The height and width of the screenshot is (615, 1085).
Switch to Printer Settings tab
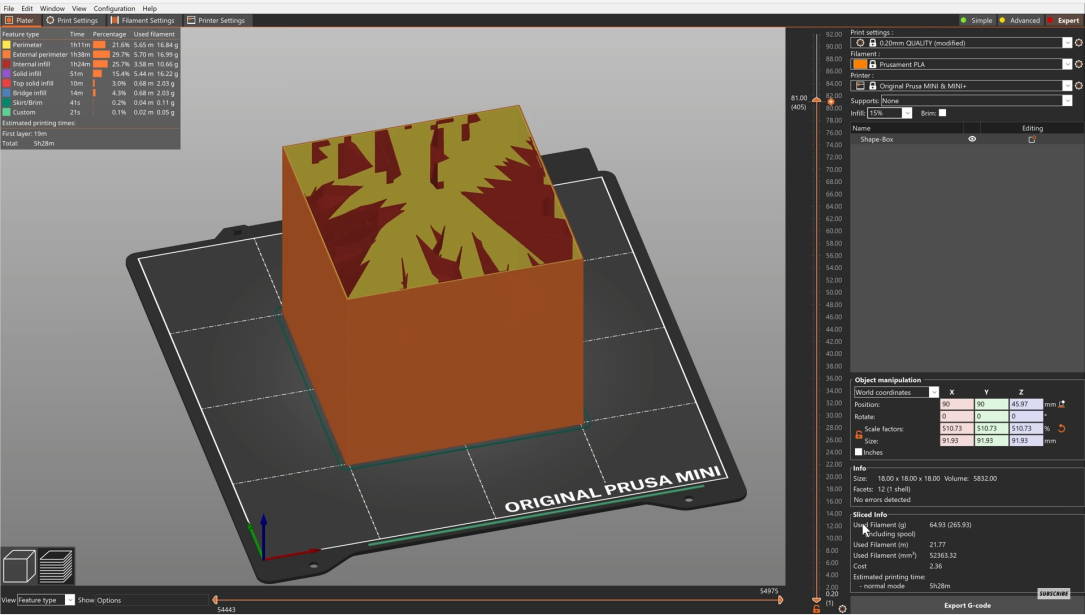pyautogui.click(x=216, y=20)
